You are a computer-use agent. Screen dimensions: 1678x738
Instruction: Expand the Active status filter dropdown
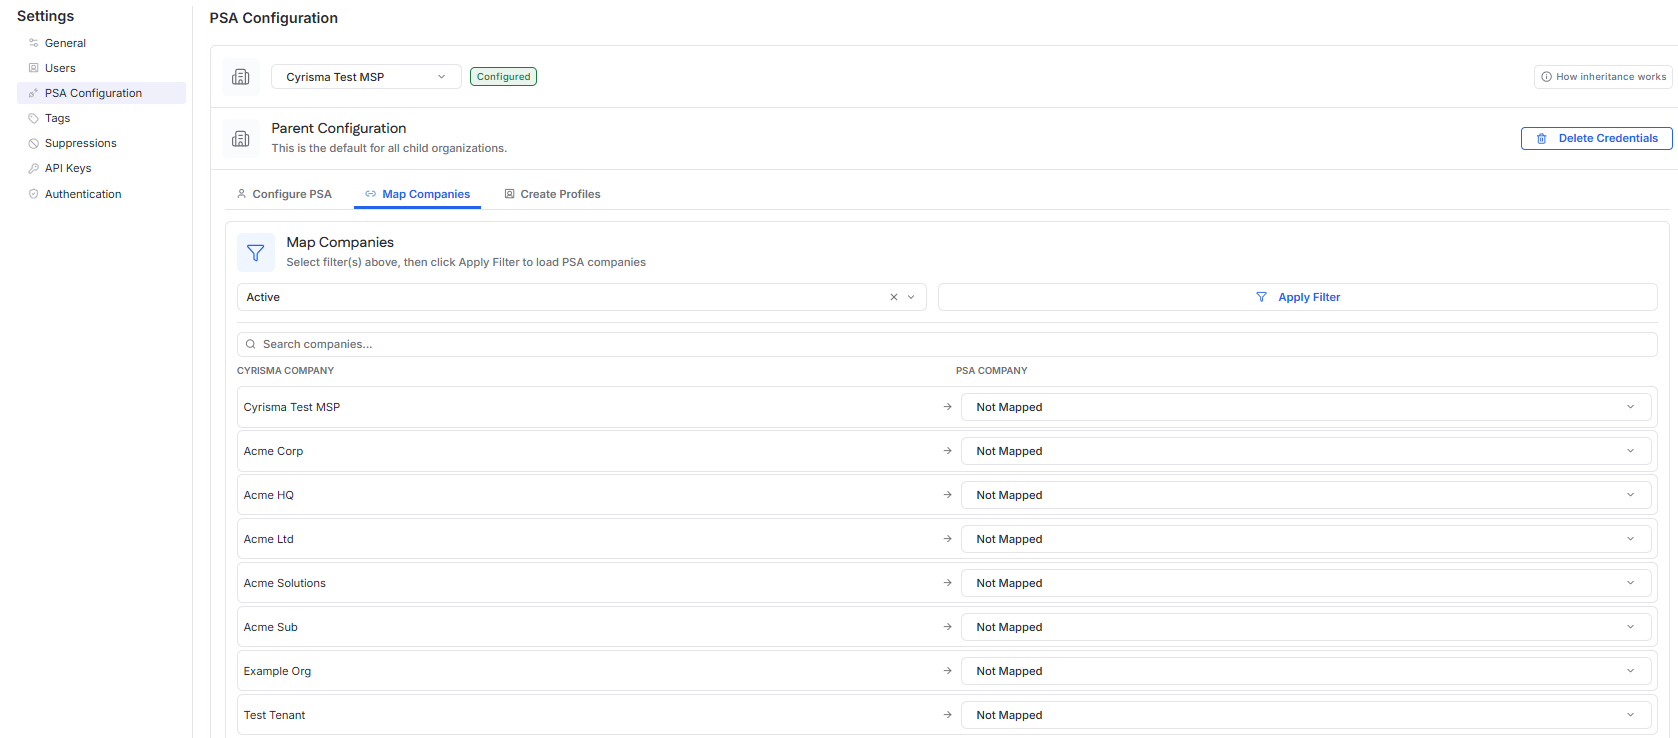(911, 297)
